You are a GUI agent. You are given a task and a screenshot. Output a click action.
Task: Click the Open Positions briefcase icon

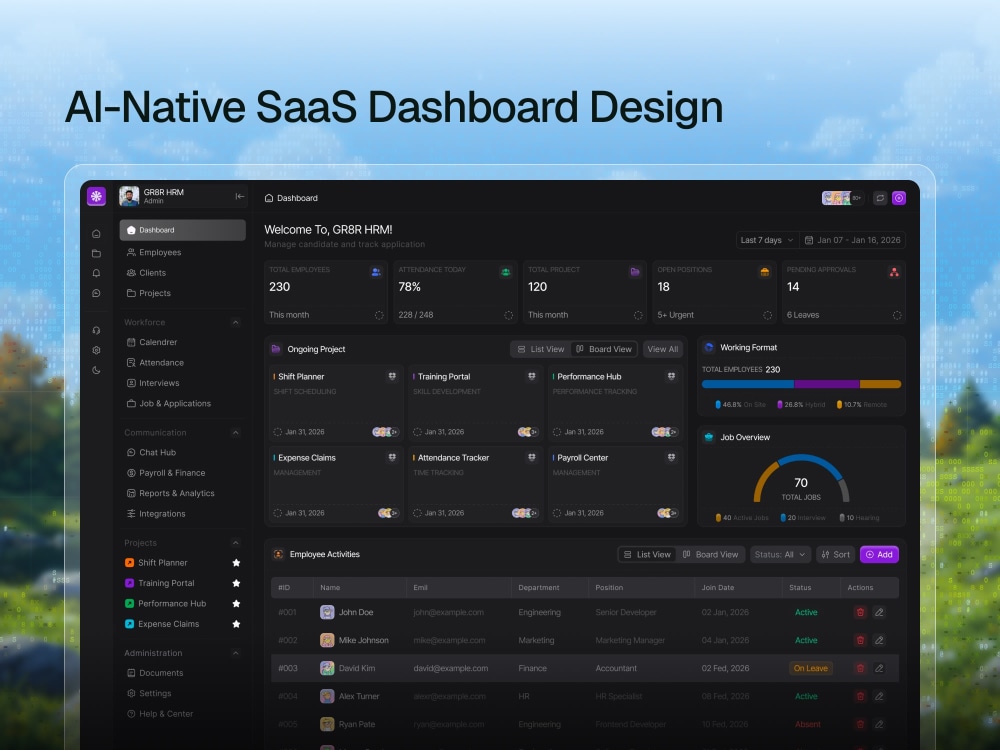pos(764,272)
